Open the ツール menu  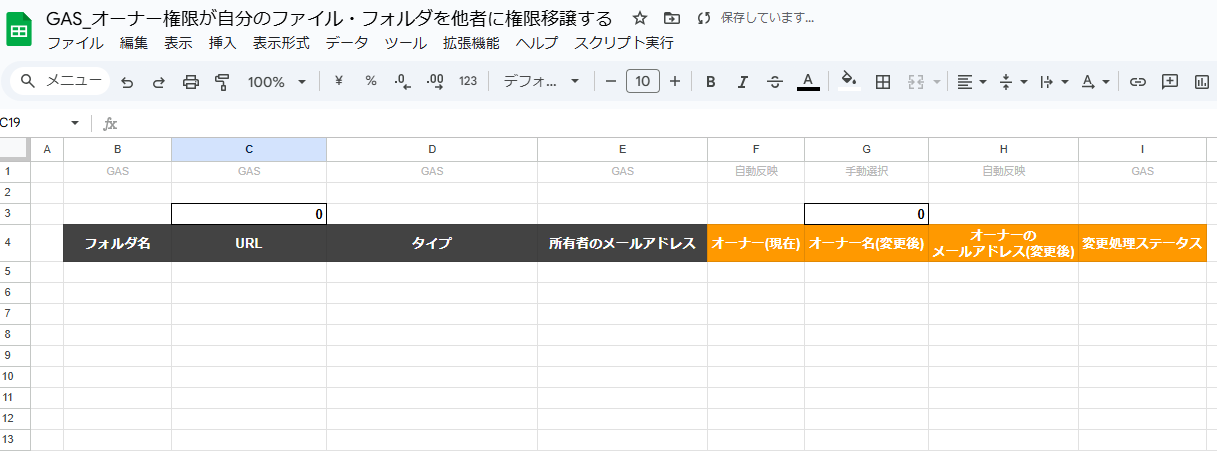[x=406, y=43]
